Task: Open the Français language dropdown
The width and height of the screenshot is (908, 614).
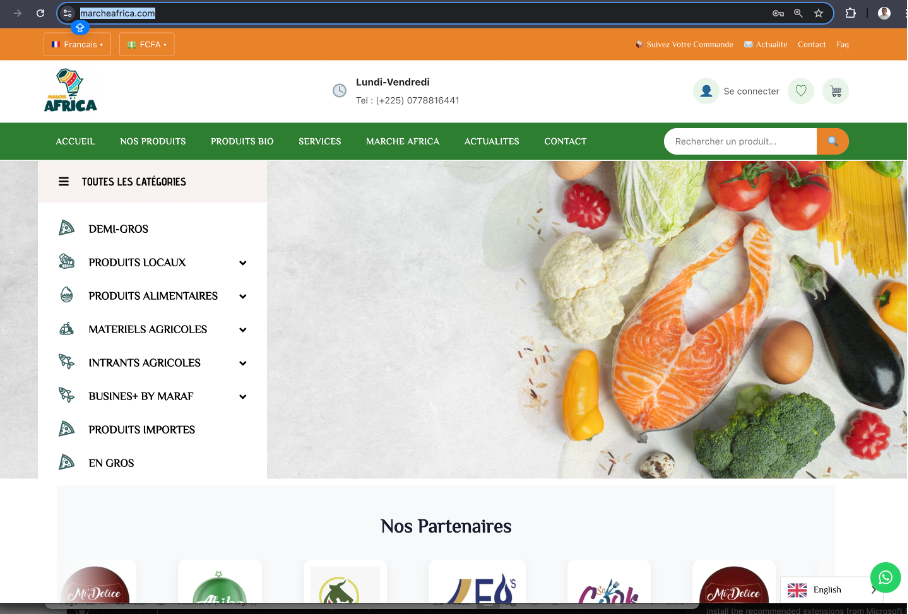Action: point(77,44)
